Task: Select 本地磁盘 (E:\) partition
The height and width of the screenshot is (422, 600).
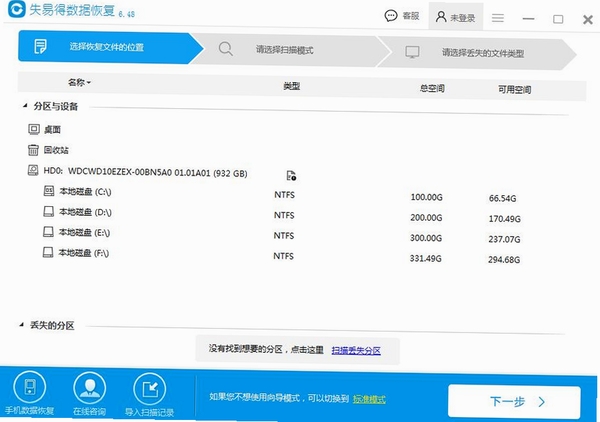Action: (84, 232)
